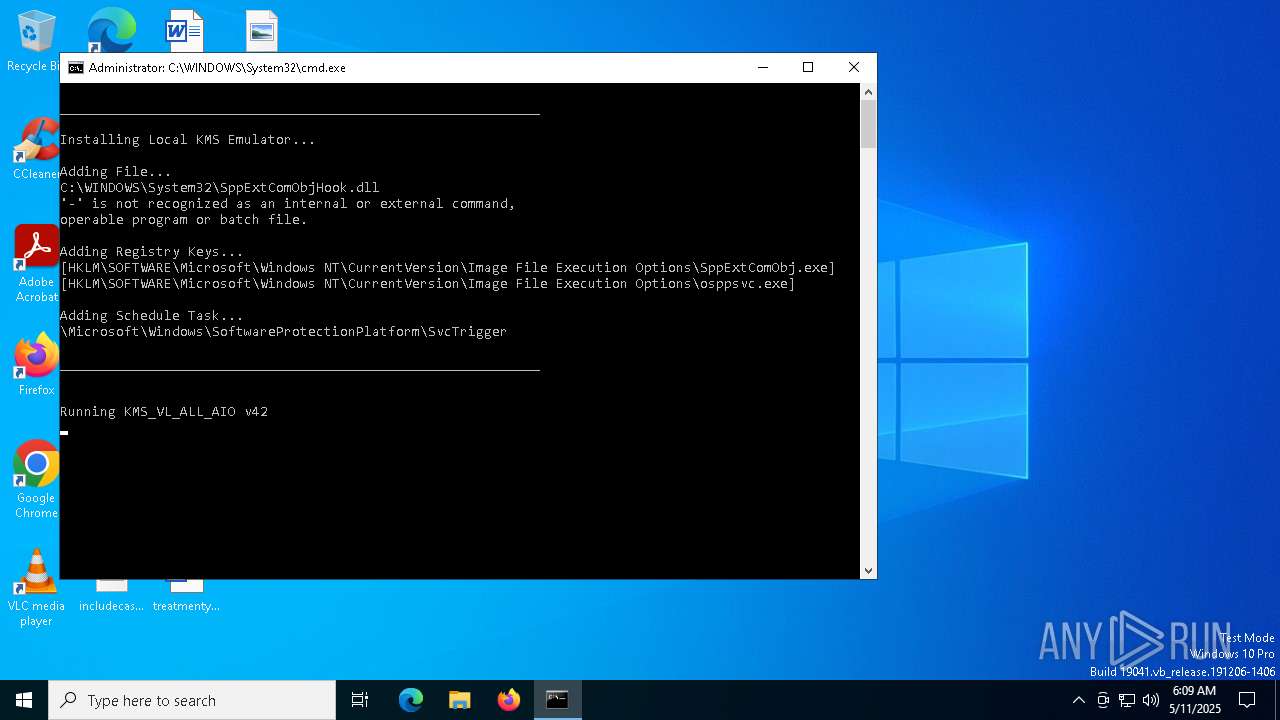This screenshot has height=720, width=1280.
Task: Open the Recycle Bin desktop icon
Action: point(36,40)
